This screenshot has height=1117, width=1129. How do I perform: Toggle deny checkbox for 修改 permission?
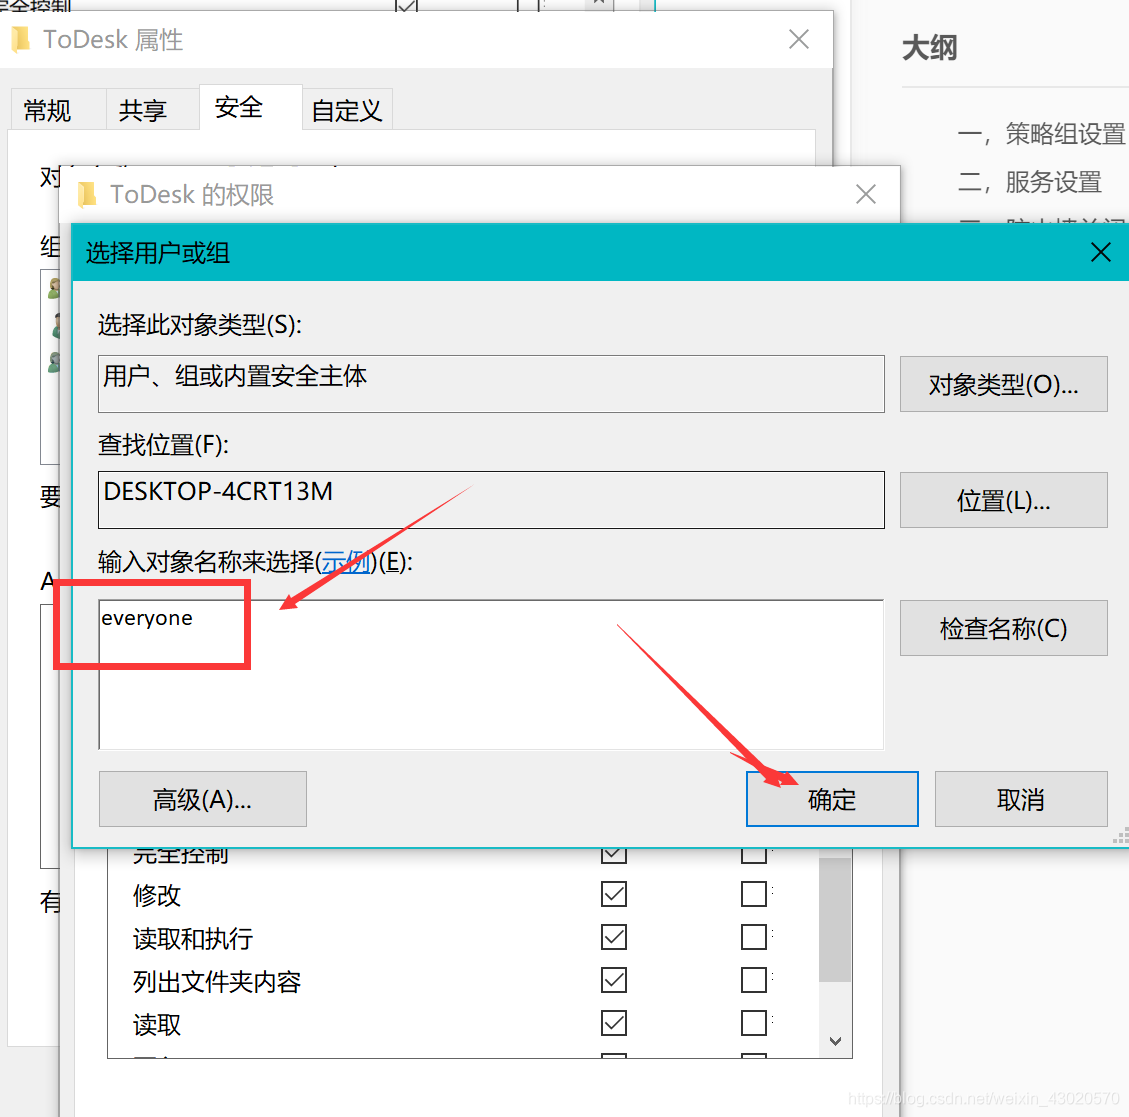click(754, 894)
